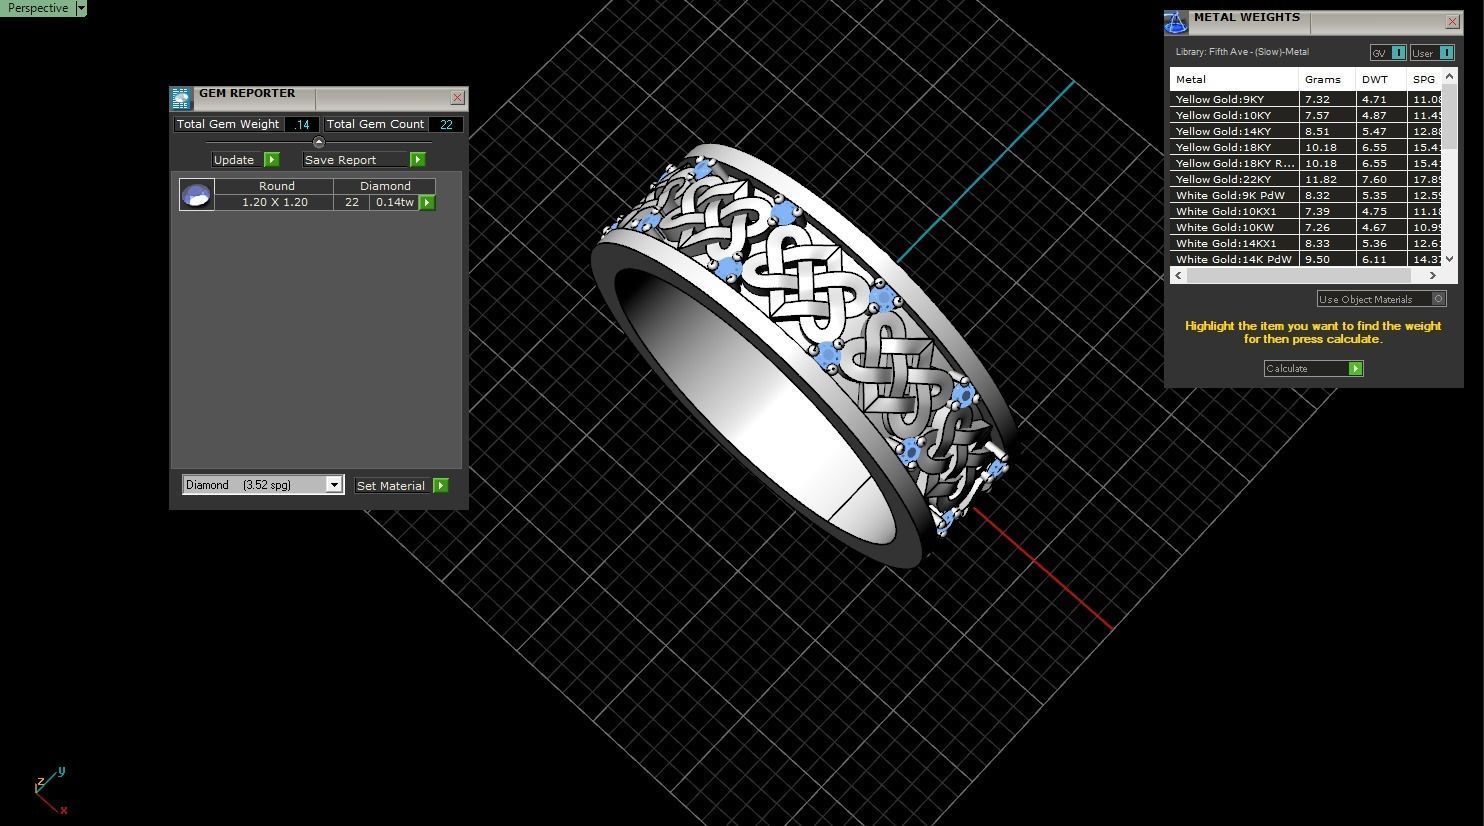
Task: Click the XYZ axis indicator icon
Action: click(51, 791)
